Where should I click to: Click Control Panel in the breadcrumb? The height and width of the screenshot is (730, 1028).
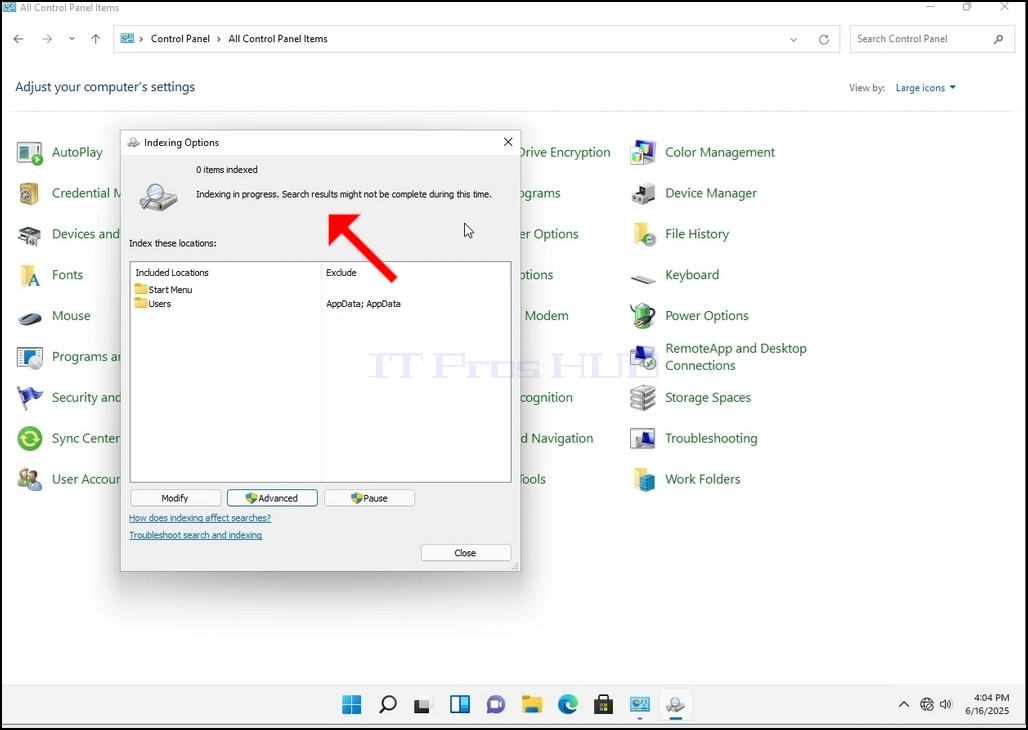(x=180, y=39)
